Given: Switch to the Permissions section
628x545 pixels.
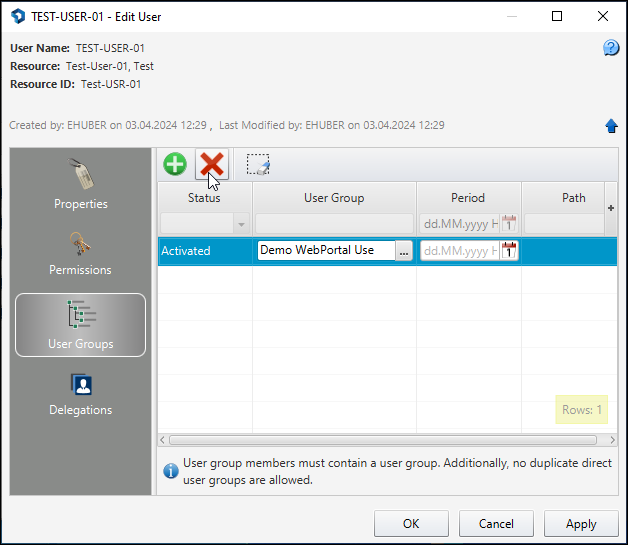Looking at the screenshot, I should pyautogui.click(x=81, y=253).
